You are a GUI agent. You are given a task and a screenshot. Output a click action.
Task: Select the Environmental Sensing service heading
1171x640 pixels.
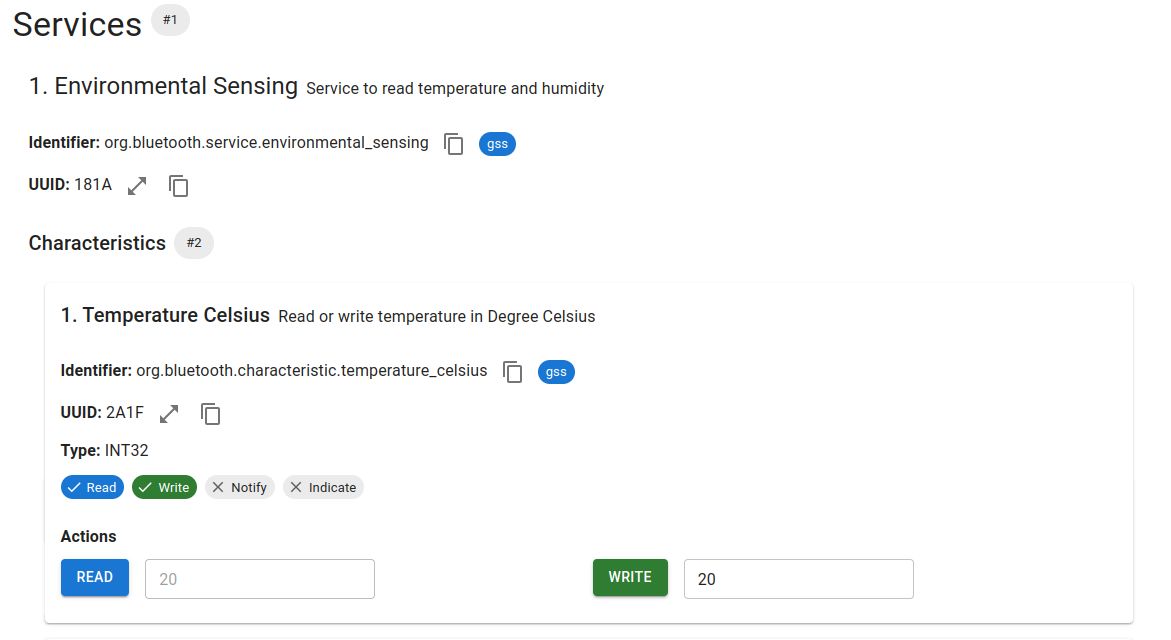click(x=163, y=87)
